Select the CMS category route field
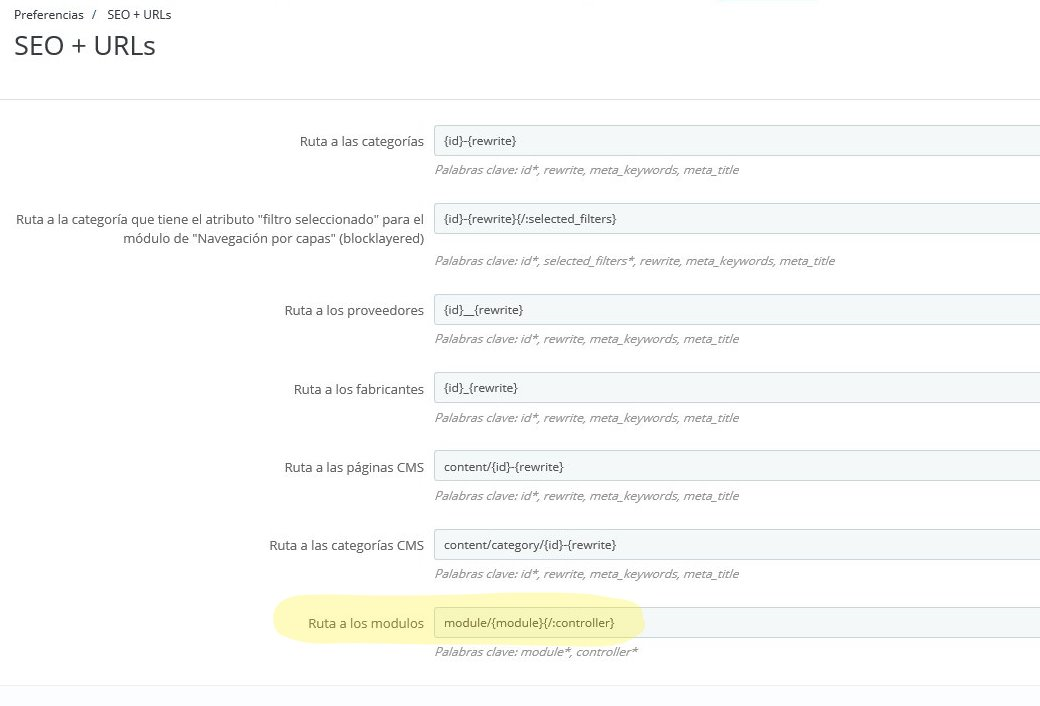Viewport: 1040px width, 706px height. [736, 545]
